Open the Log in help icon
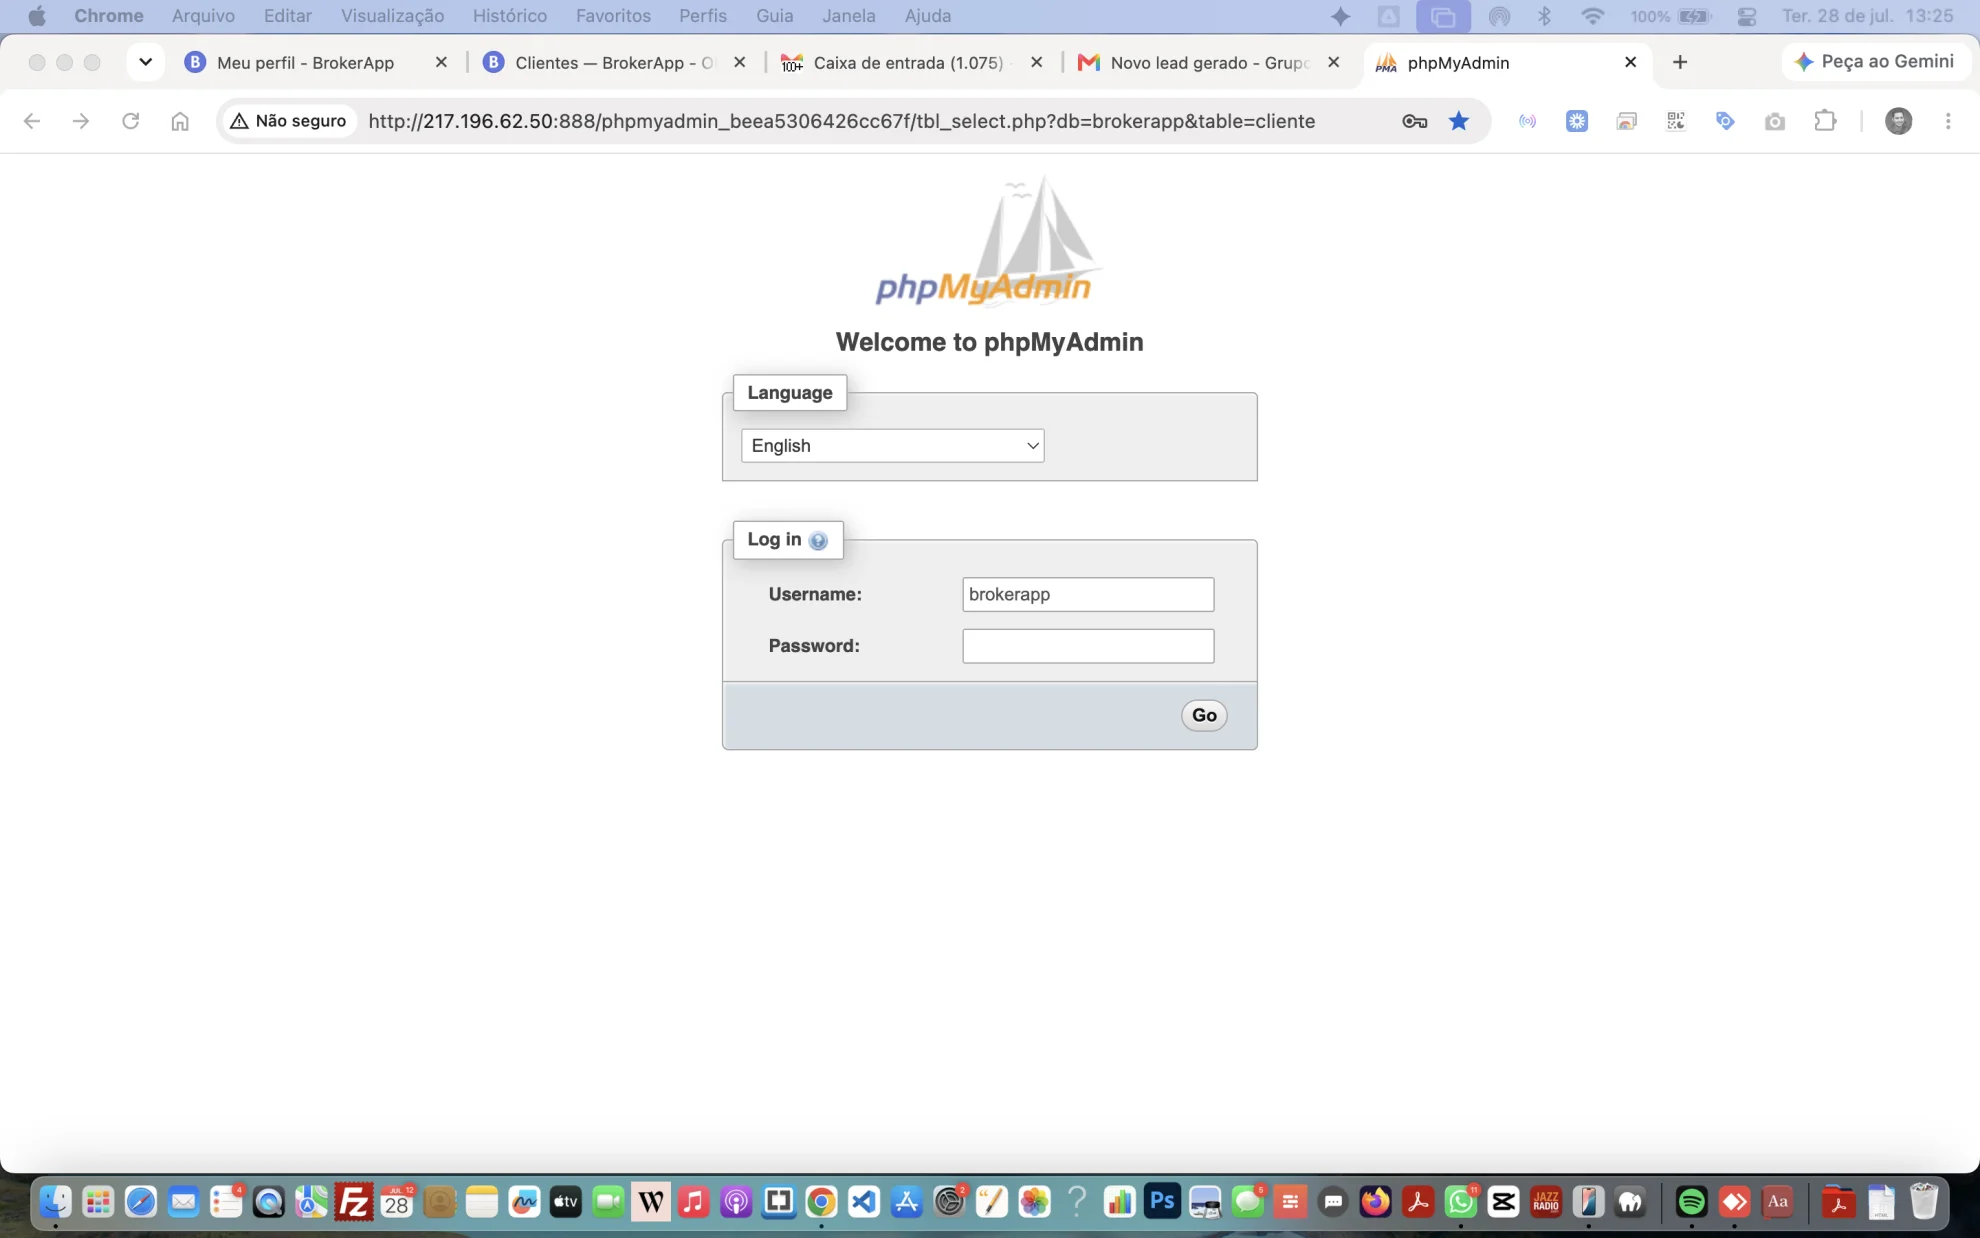 (x=818, y=541)
